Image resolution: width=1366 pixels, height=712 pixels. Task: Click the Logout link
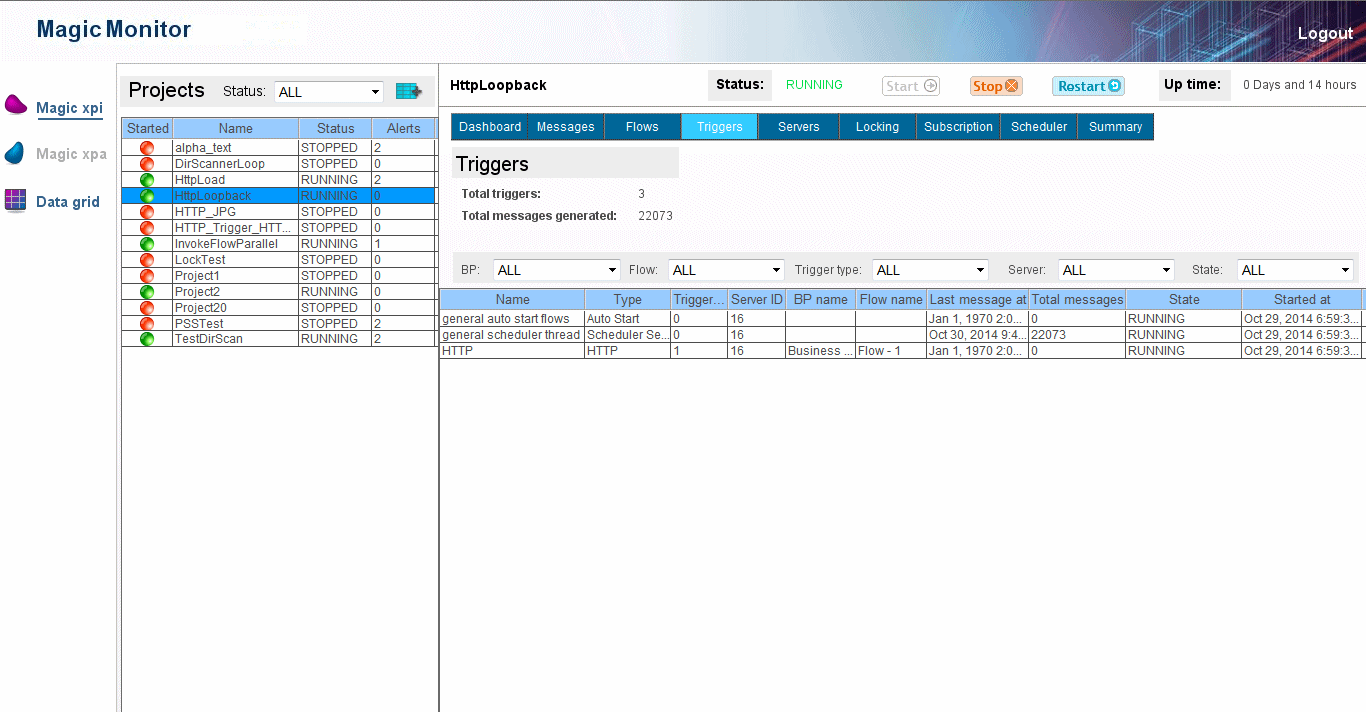click(x=1325, y=33)
